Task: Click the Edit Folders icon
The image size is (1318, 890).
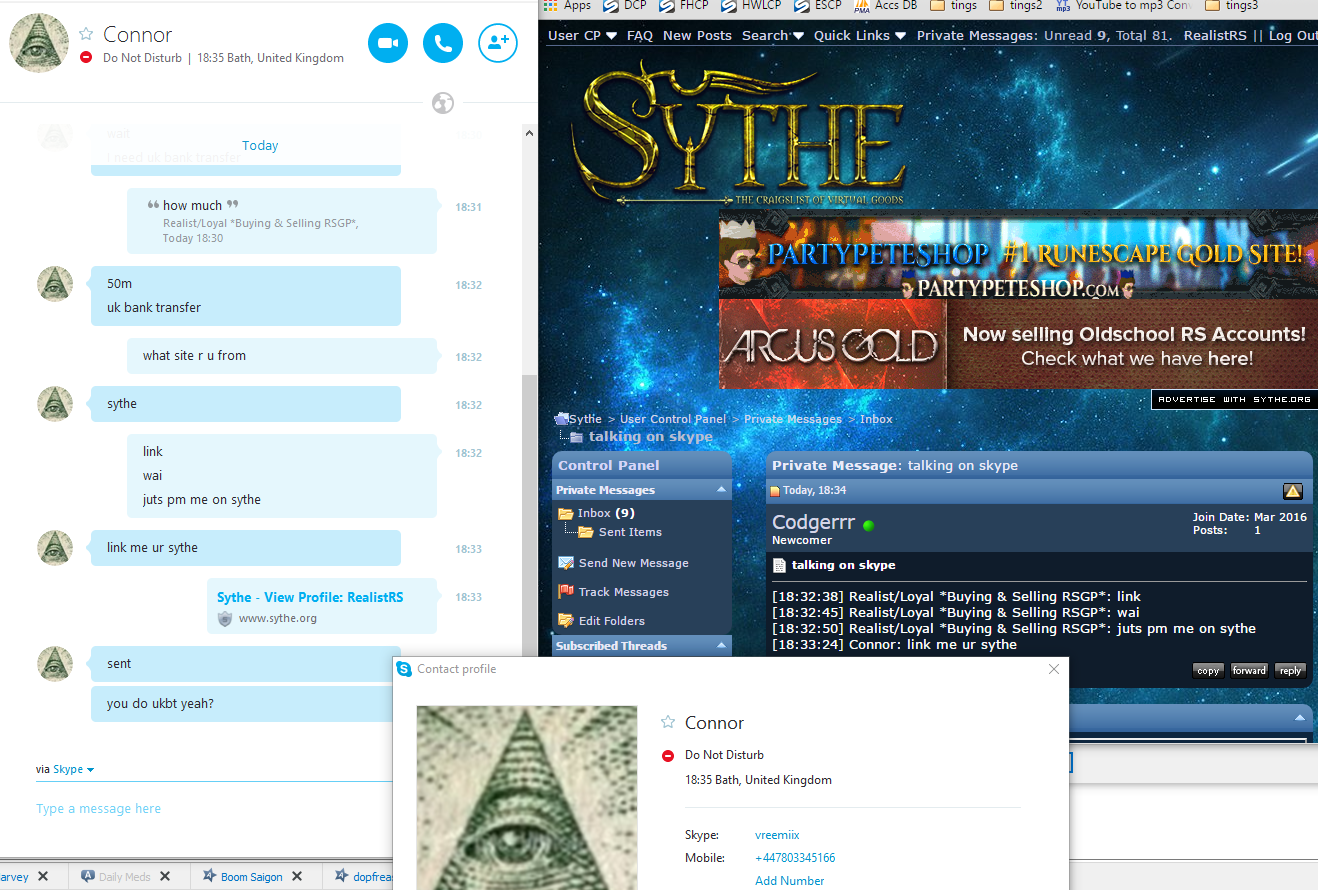Action: pyautogui.click(x=566, y=621)
